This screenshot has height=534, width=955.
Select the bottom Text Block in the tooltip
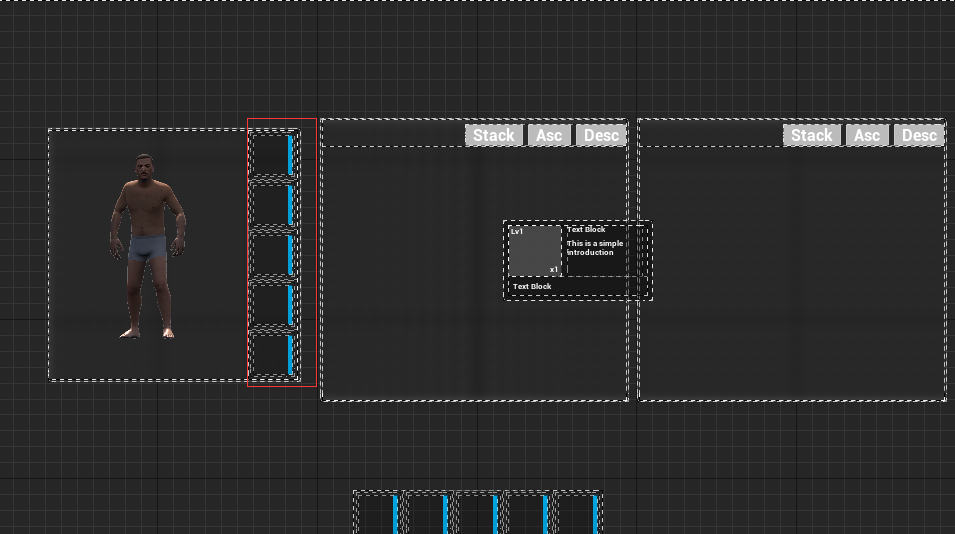[x=532, y=287]
